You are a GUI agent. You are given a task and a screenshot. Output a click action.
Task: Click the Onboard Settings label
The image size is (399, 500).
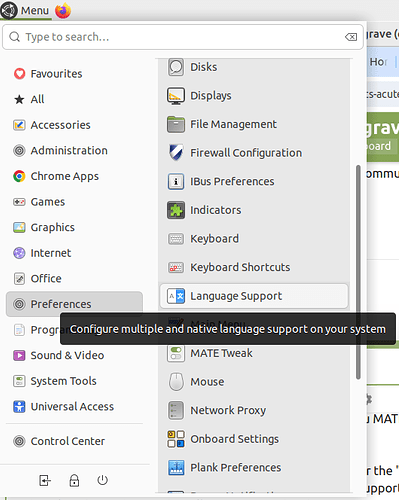click(x=234, y=439)
